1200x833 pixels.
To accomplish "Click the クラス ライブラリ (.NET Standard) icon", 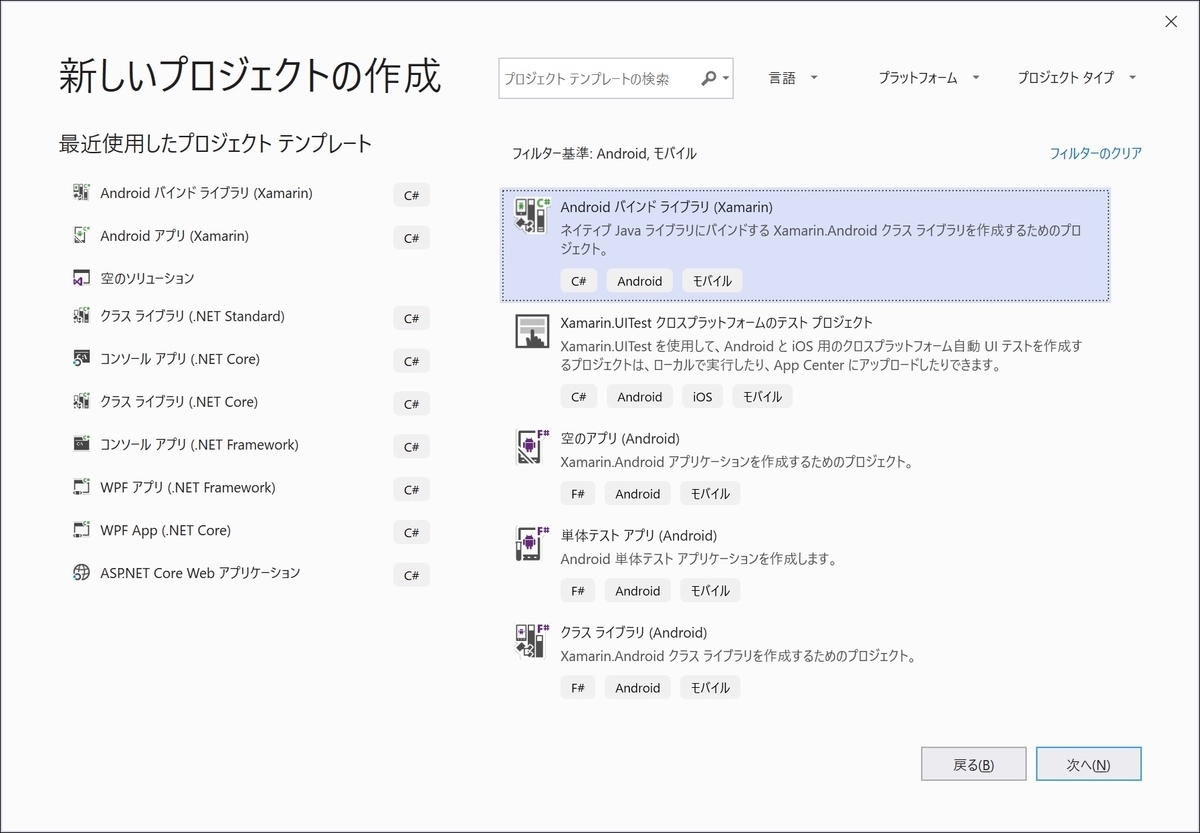I will click(x=81, y=318).
